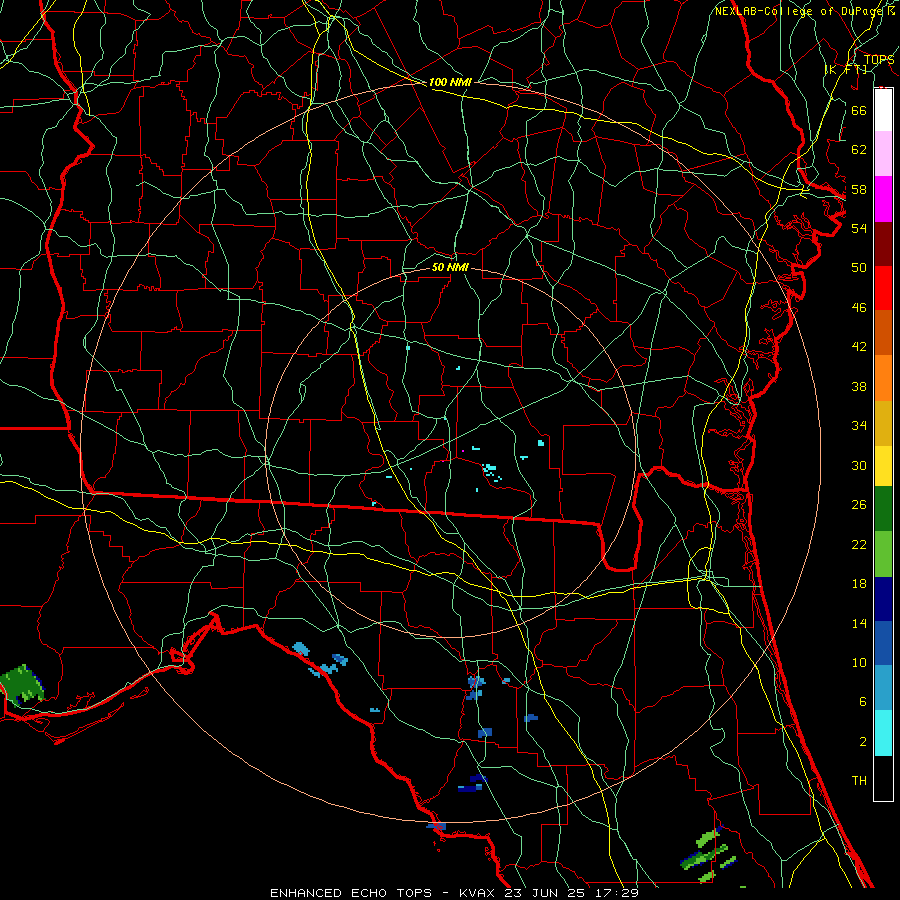Choose the cyan legend swatch
The image size is (900, 900).
(x=883, y=733)
